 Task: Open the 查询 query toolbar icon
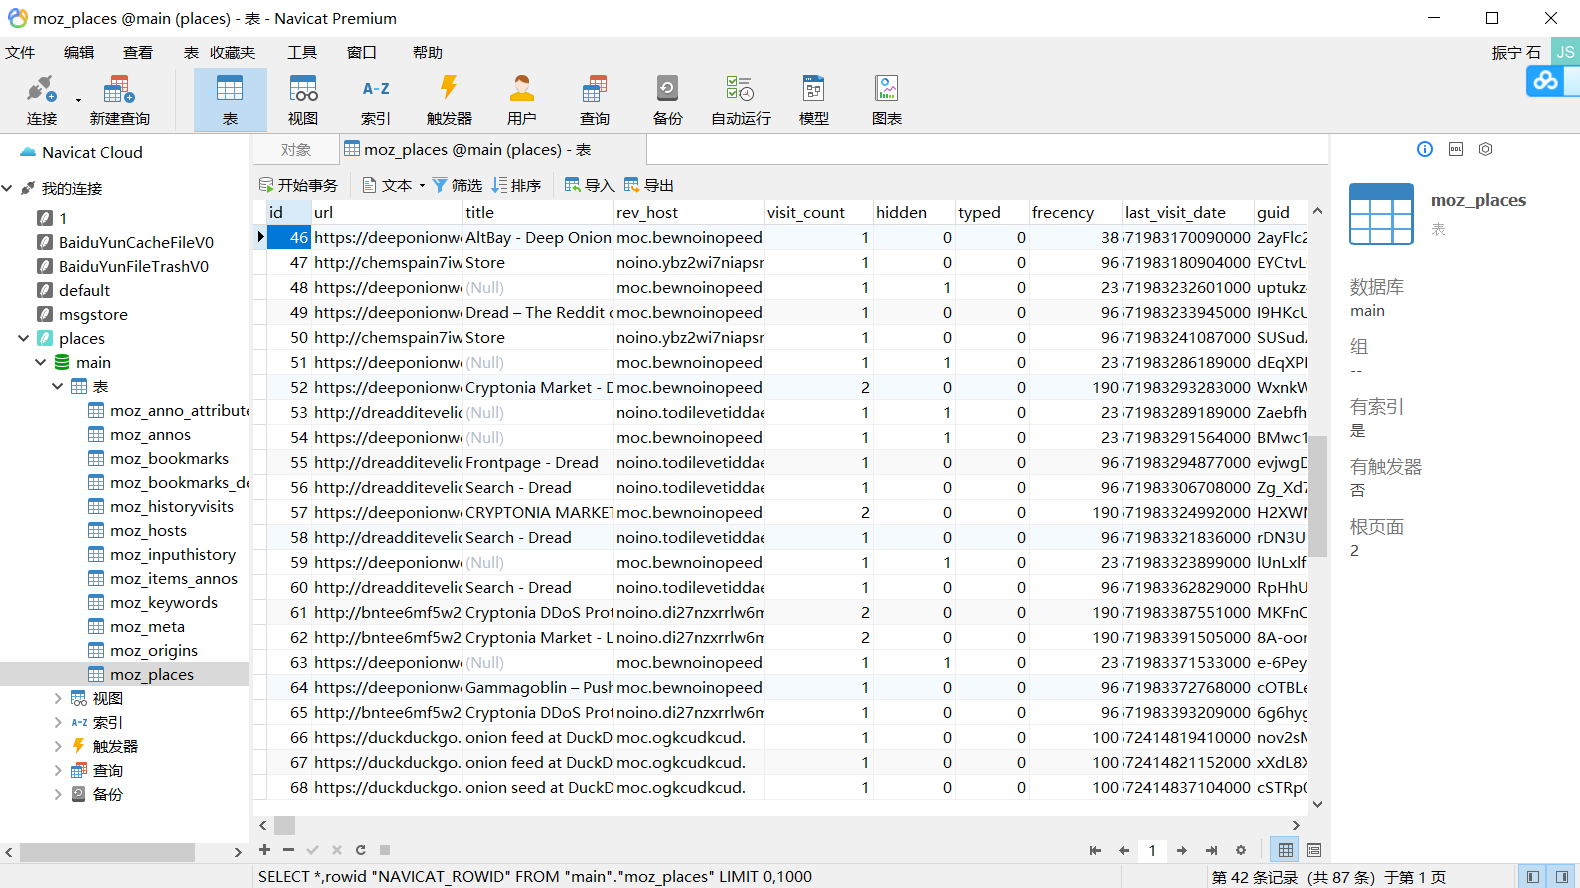595,100
